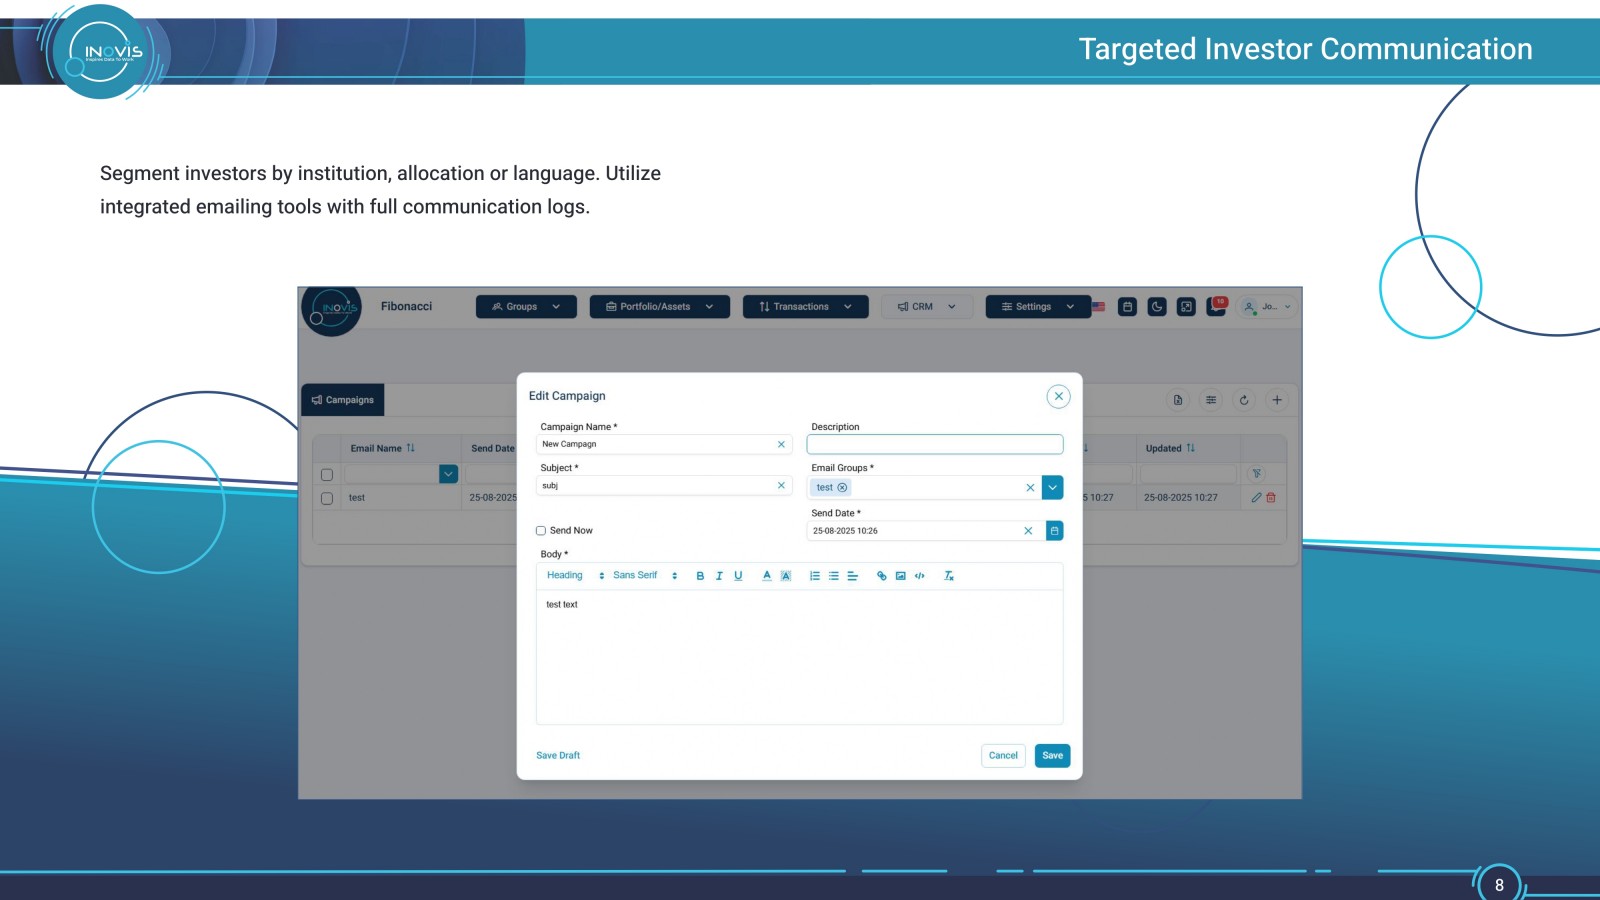1600x900 pixels.
Task: Click the Save Draft link
Action: [558, 756]
